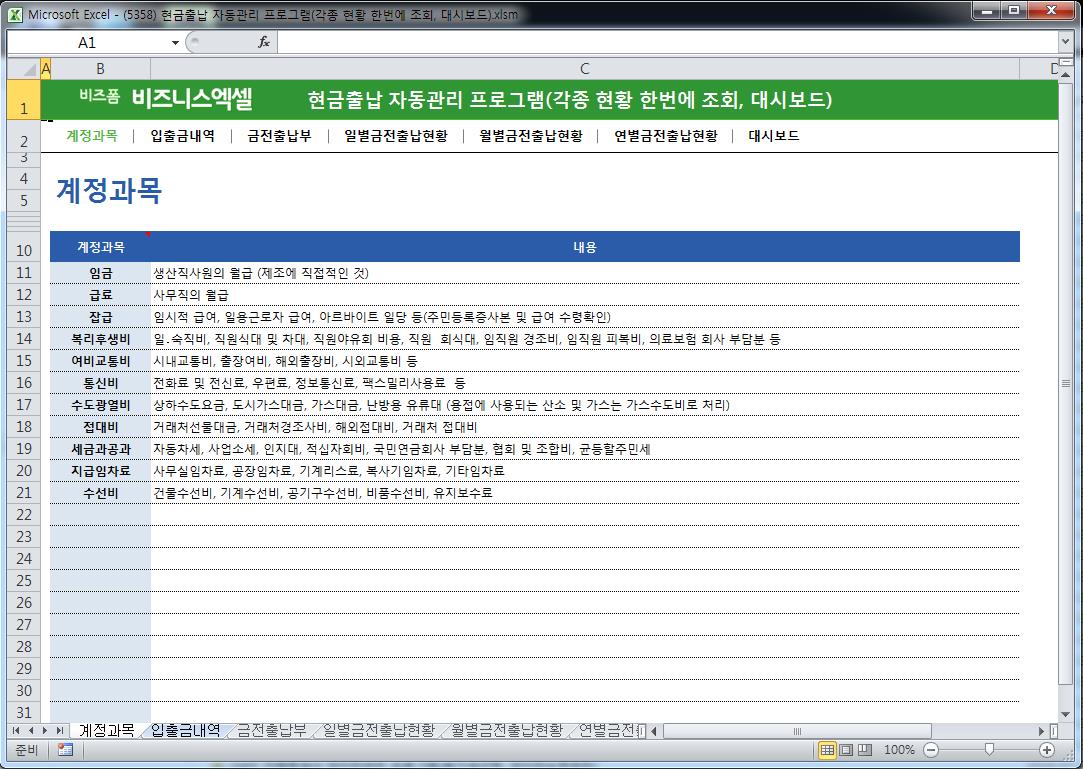The height and width of the screenshot is (769, 1083).
Task: Select the 통신비 account cell
Action: coord(100,383)
